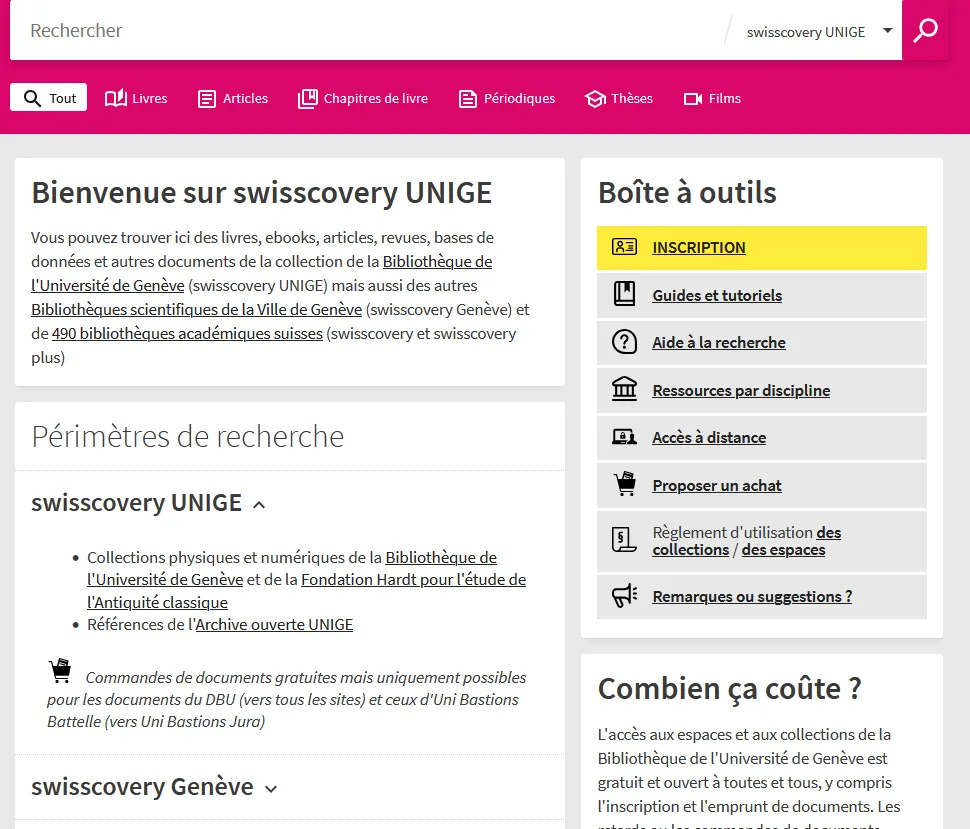Collapse the swisscovery UNIGE section

pyautogui.click(x=148, y=503)
